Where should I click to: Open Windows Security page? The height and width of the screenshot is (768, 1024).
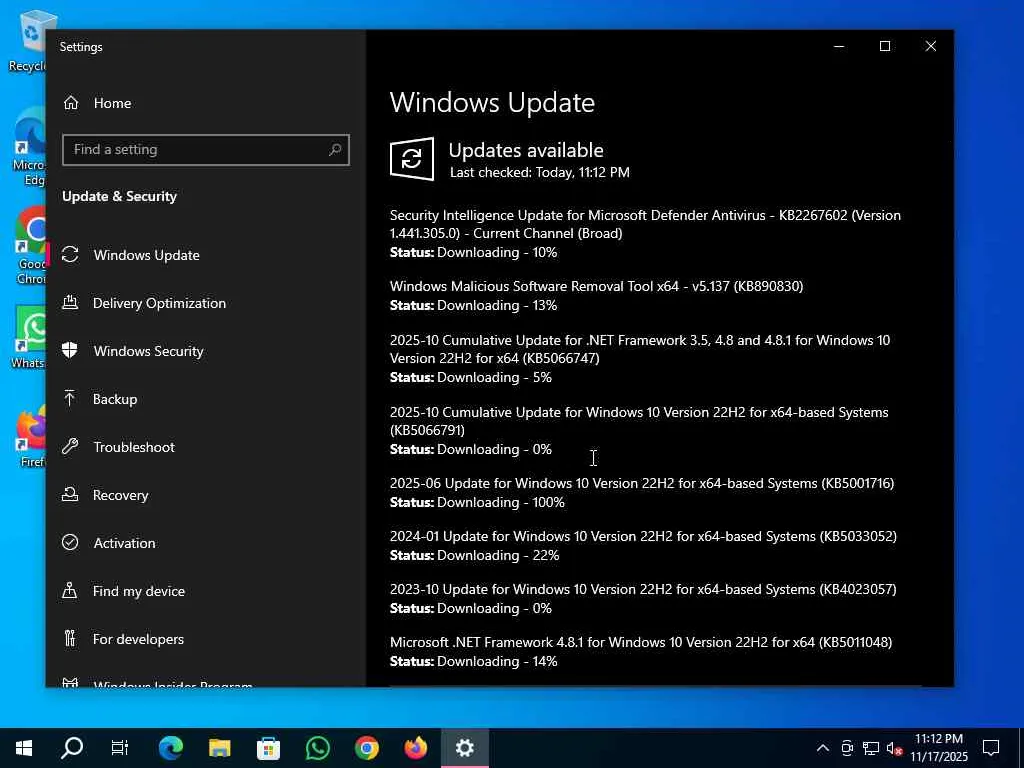[x=148, y=351]
